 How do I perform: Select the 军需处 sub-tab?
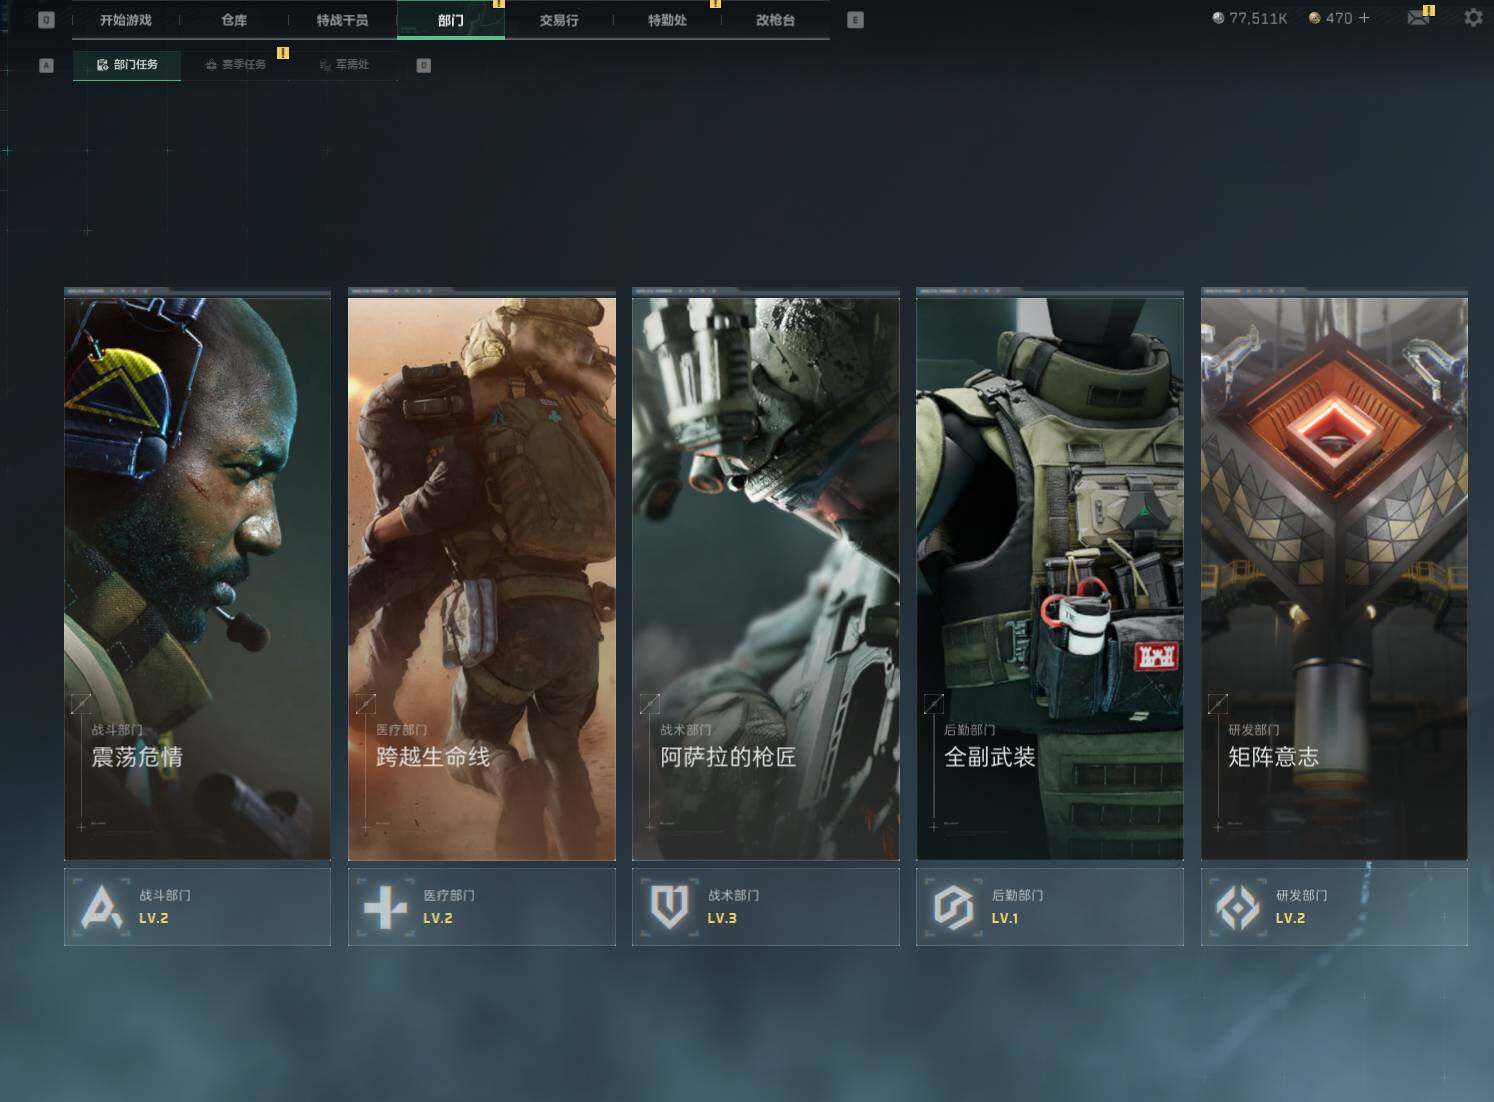point(345,65)
